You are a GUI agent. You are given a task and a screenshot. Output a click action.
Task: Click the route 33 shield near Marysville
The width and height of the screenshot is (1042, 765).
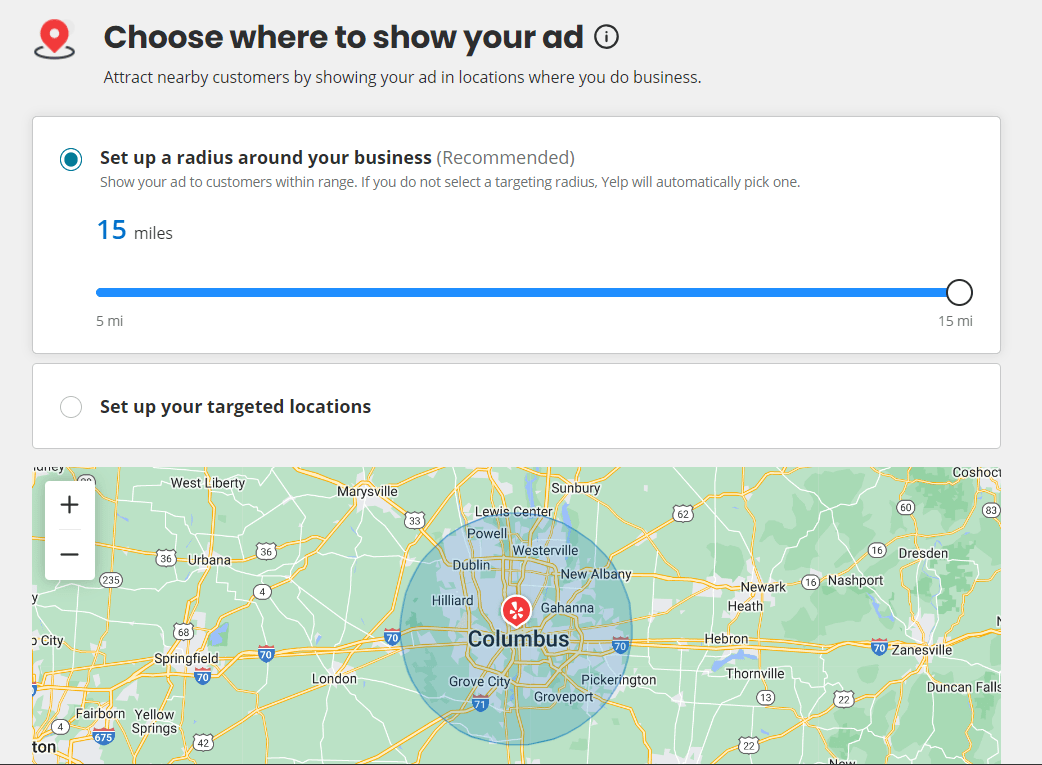click(x=415, y=520)
